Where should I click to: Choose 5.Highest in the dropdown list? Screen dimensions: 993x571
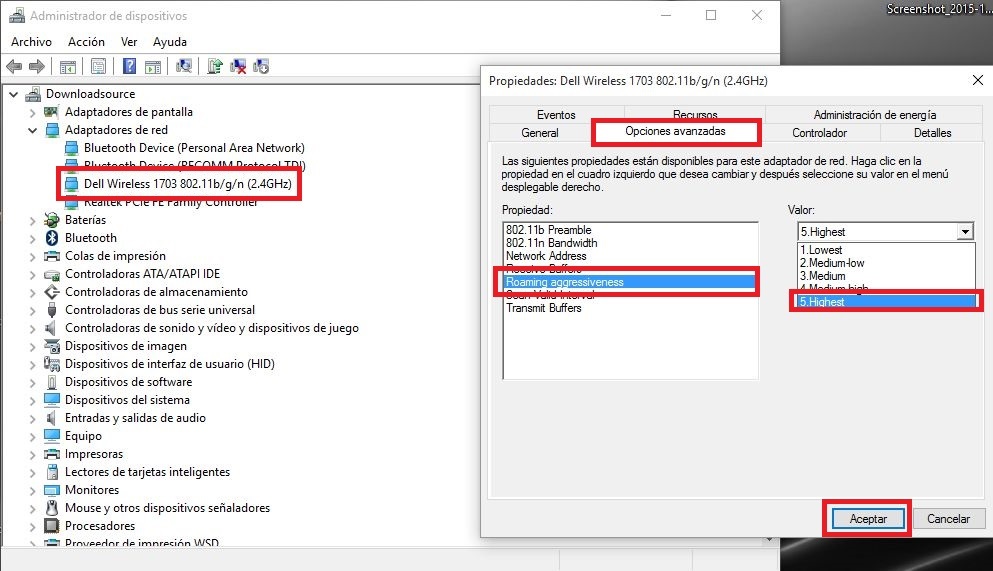click(886, 302)
